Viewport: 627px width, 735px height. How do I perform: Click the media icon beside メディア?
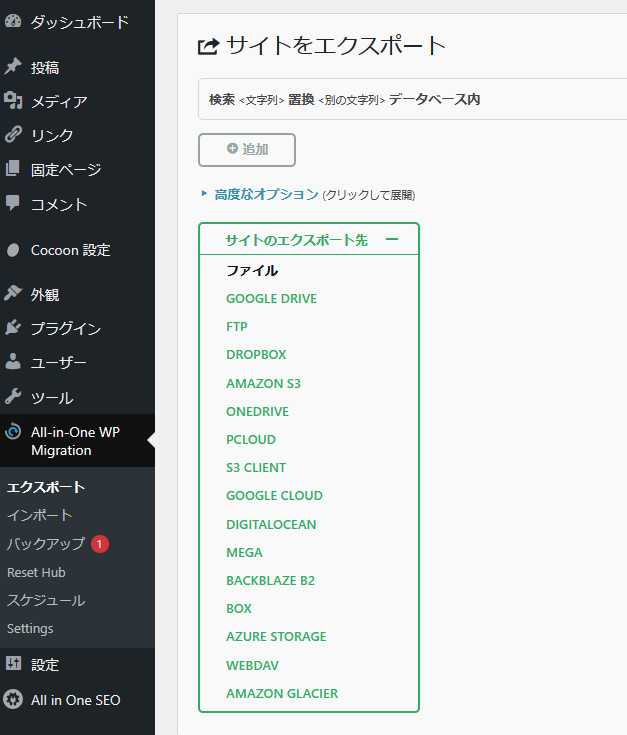click(13, 101)
